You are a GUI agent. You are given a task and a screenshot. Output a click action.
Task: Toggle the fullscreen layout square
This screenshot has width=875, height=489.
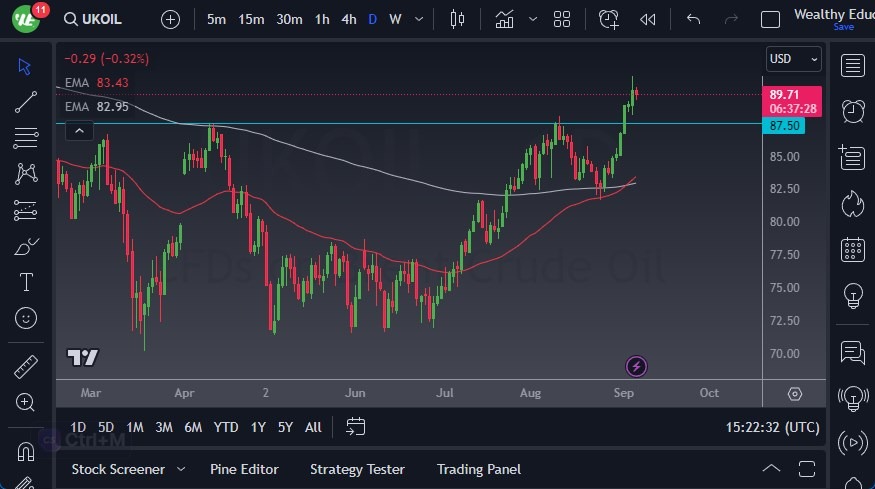pyautogui.click(x=770, y=19)
